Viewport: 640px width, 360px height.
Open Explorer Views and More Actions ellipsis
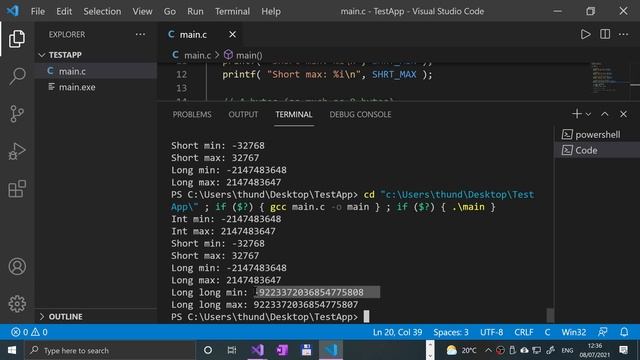click(x=140, y=34)
